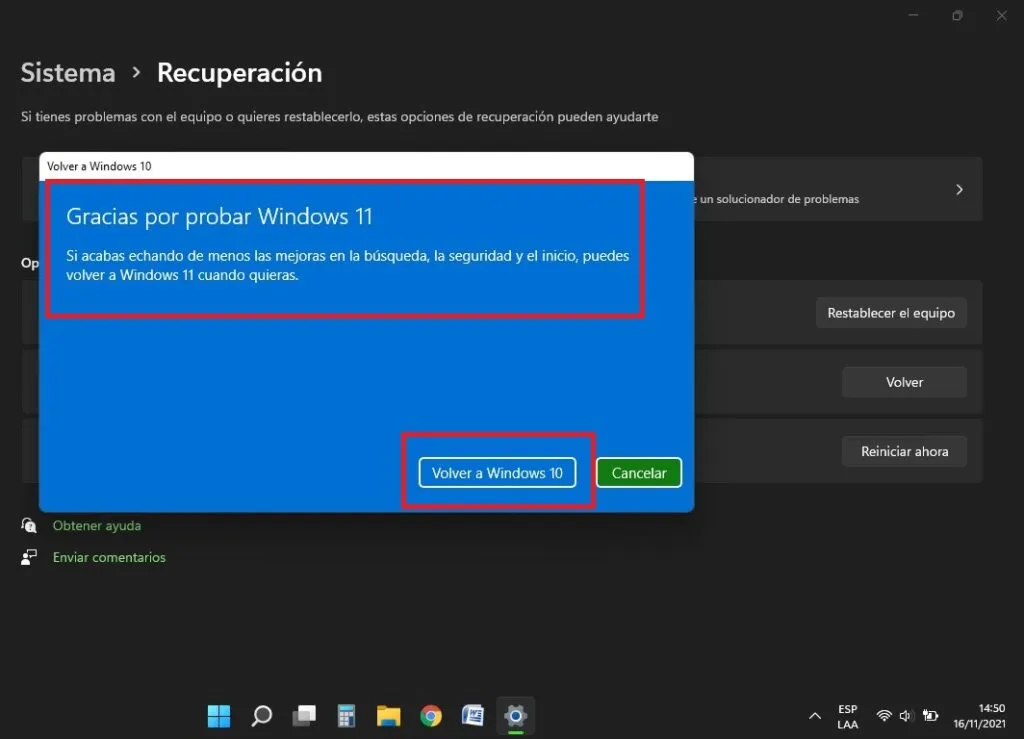Open the help headset icon beside Obtener ayuda
This screenshot has height=739, width=1024.
pos(29,525)
